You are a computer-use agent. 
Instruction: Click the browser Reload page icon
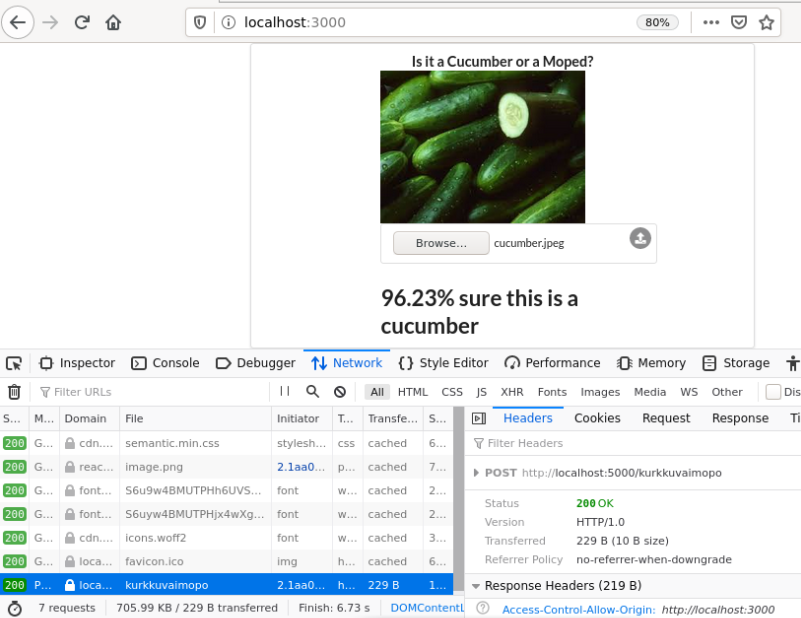(x=82, y=22)
